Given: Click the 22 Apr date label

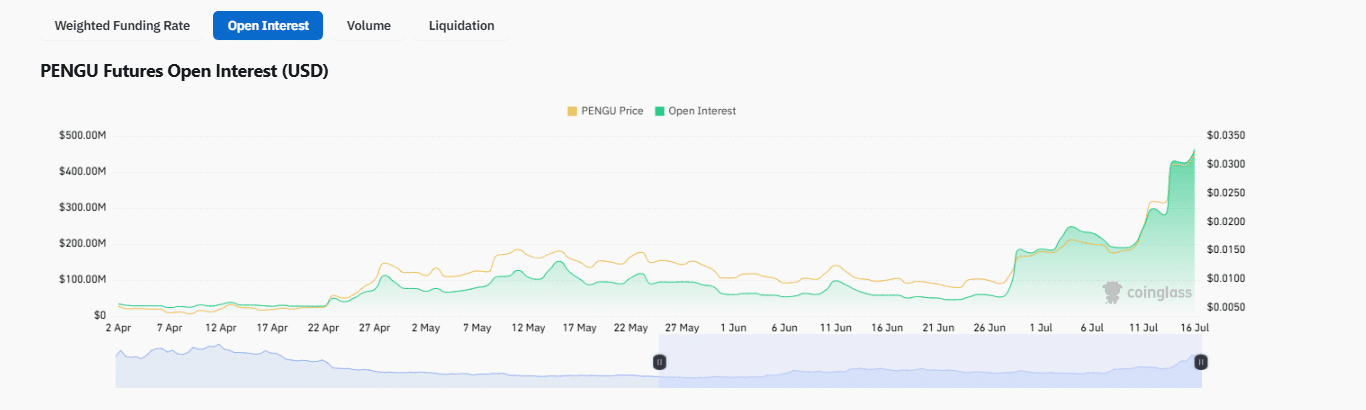Looking at the screenshot, I should point(323,328).
